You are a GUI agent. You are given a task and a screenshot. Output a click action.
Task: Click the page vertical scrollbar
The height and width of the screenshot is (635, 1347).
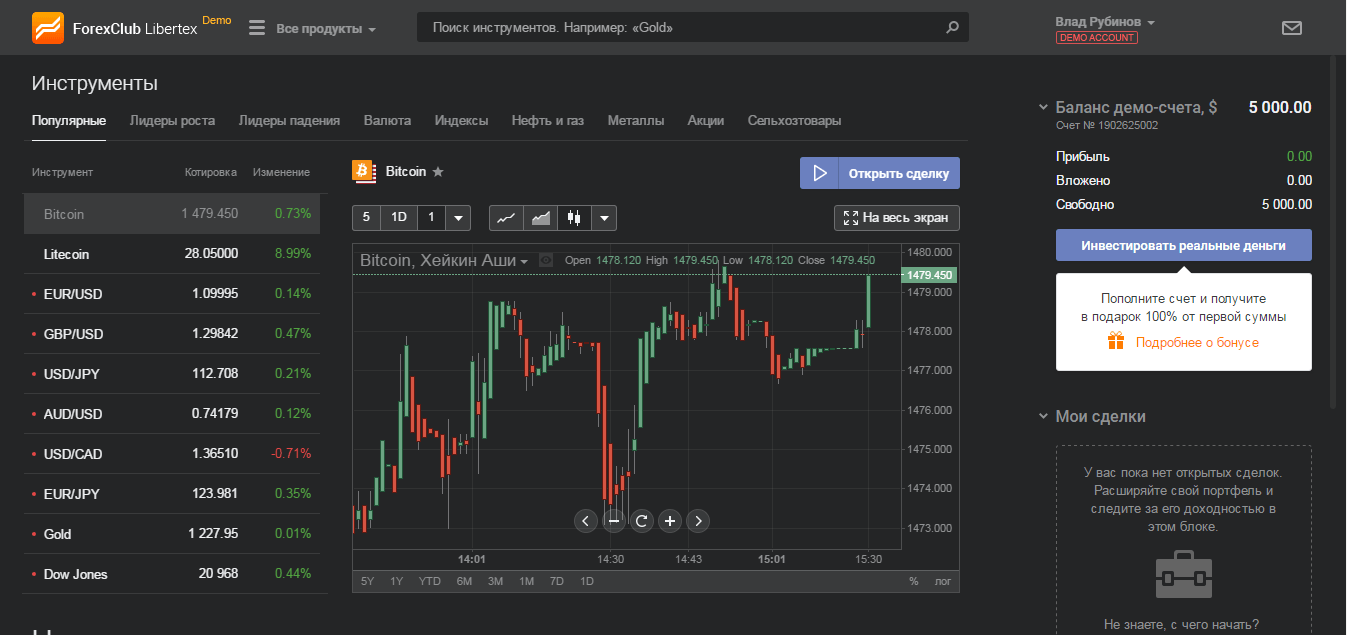(x=1334, y=230)
